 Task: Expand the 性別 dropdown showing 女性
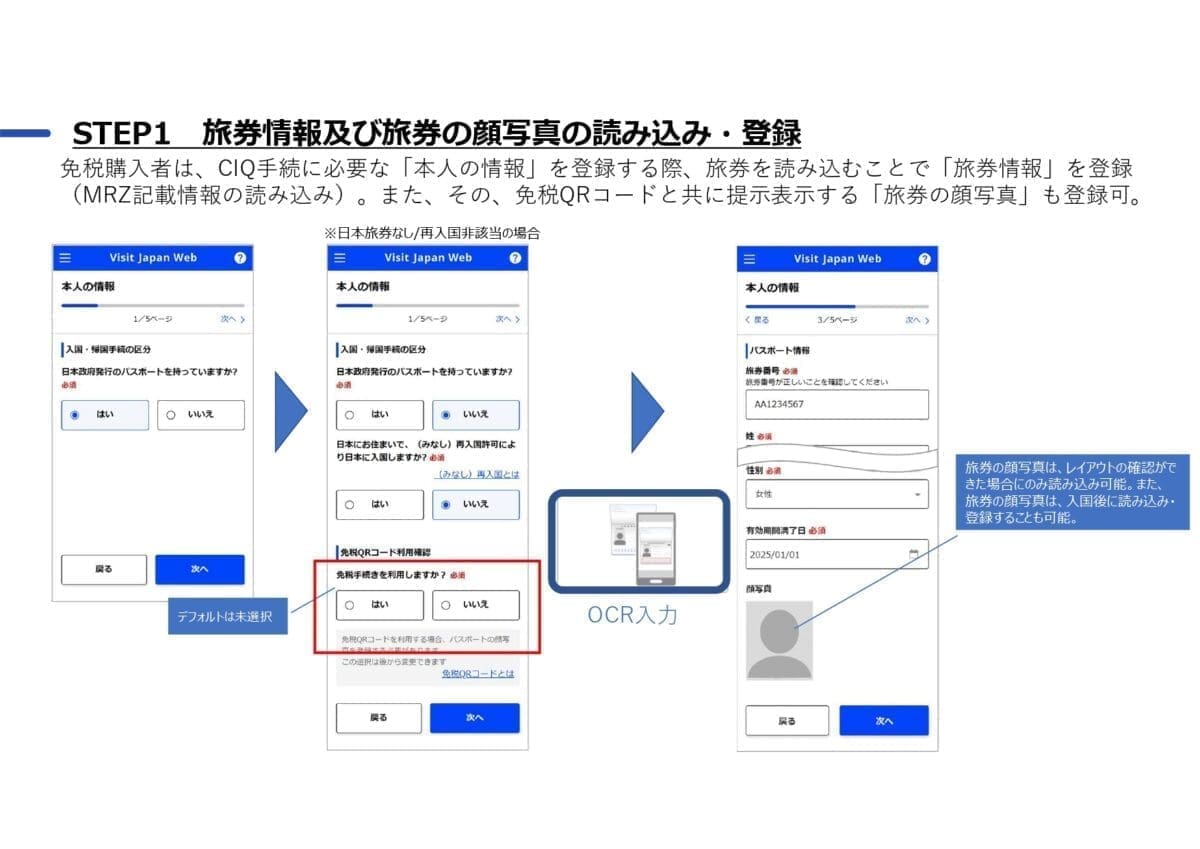(x=836, y=494)
